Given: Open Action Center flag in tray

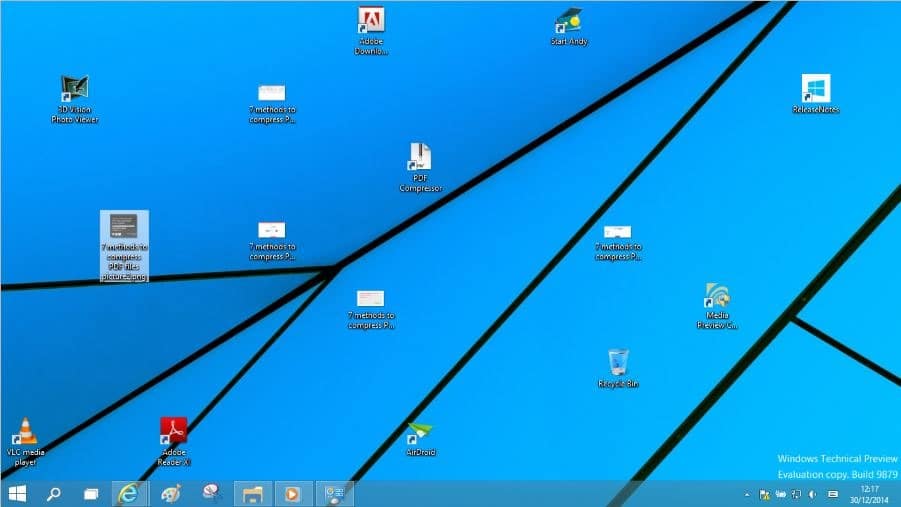Looking at the screenshot, I should coord(764,494).
